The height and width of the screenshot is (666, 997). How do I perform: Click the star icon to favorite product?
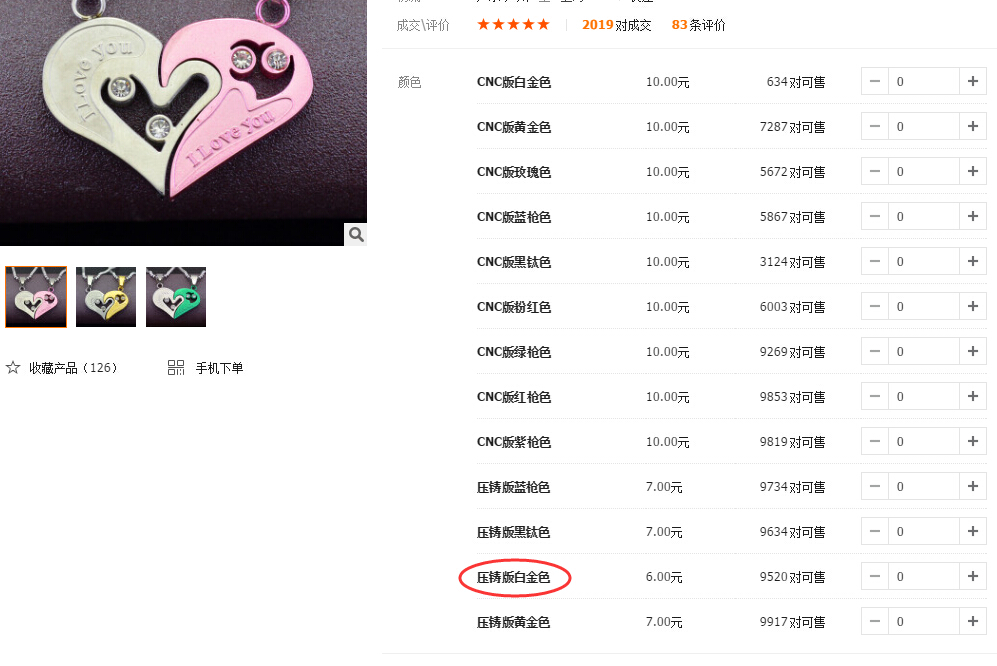[13, 368]
